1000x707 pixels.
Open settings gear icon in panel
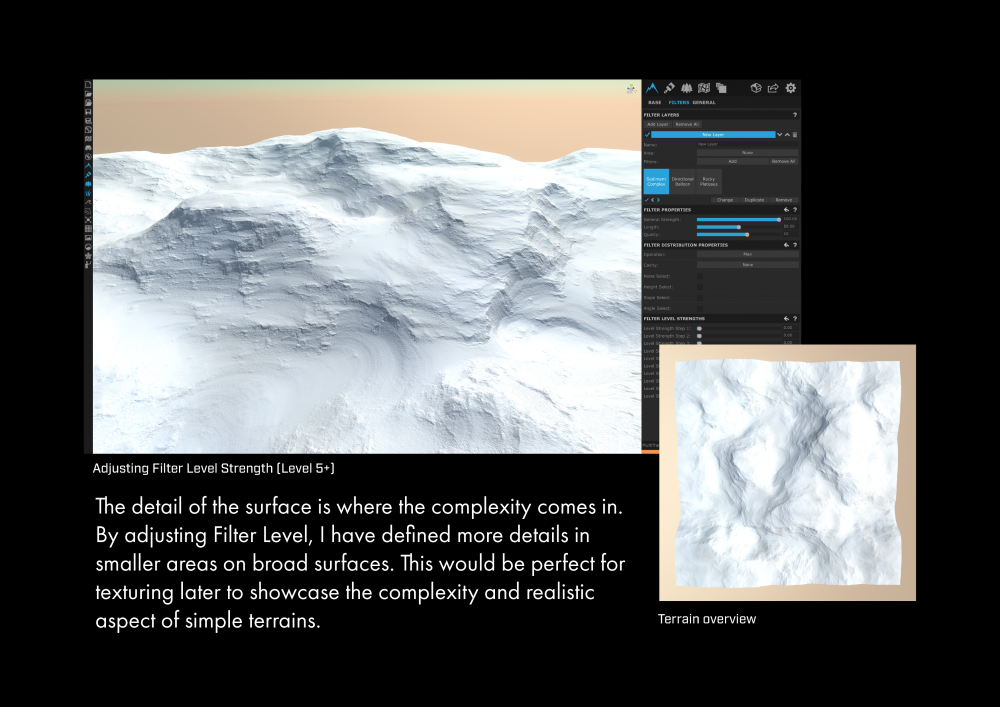pos(790,88)
